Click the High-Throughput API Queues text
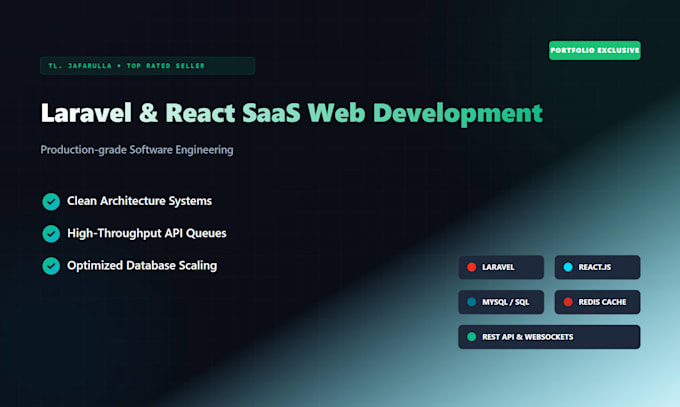This screenshot has height=407, width=680. pyautogui.click(x=147, y=233)
